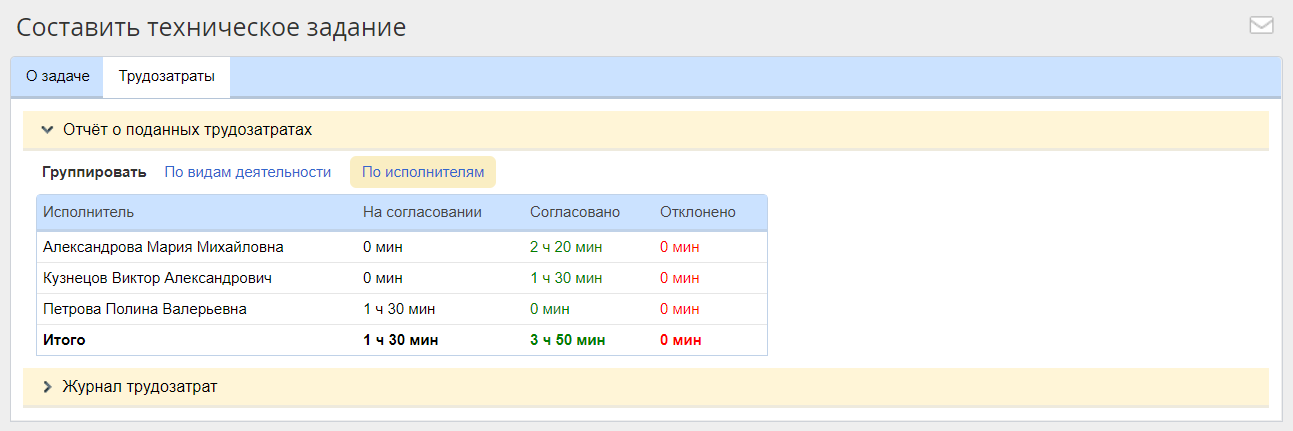The width and height of the screenshot is (1293, 431).
Task: Click the Согласовано column header
Action: (x=575, y=212)
